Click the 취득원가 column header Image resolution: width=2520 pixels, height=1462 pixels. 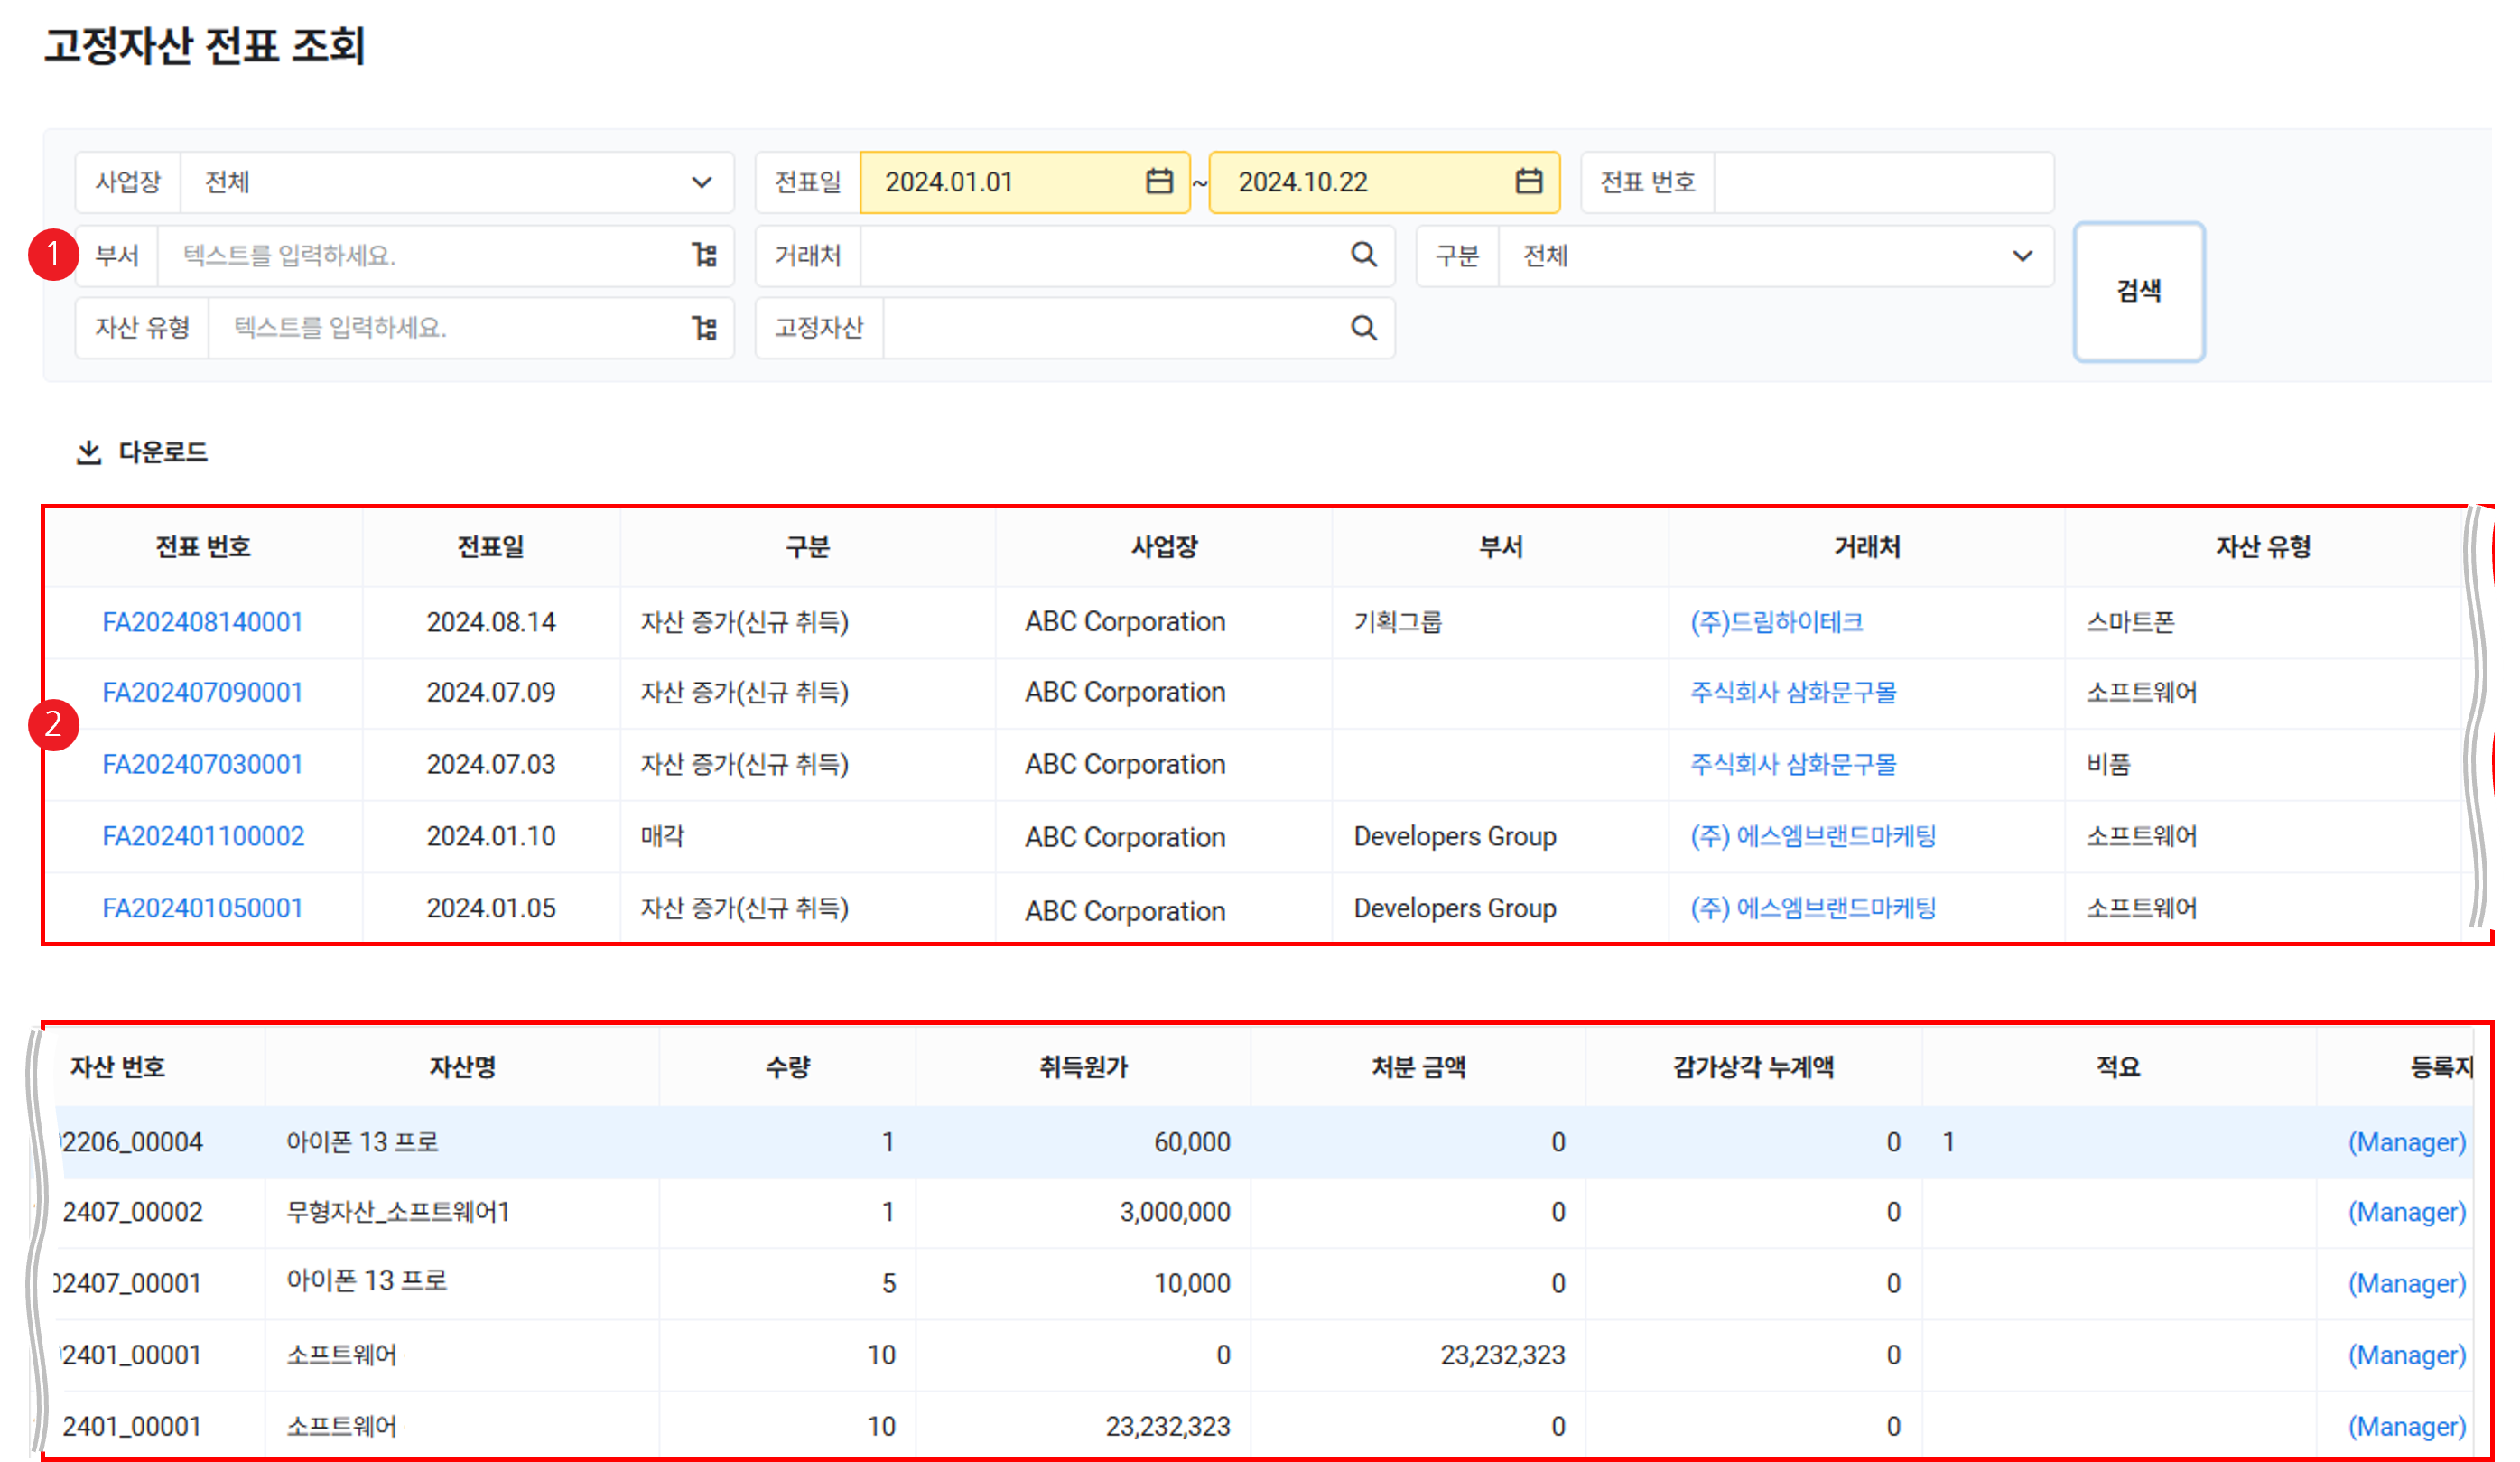1083,1067
